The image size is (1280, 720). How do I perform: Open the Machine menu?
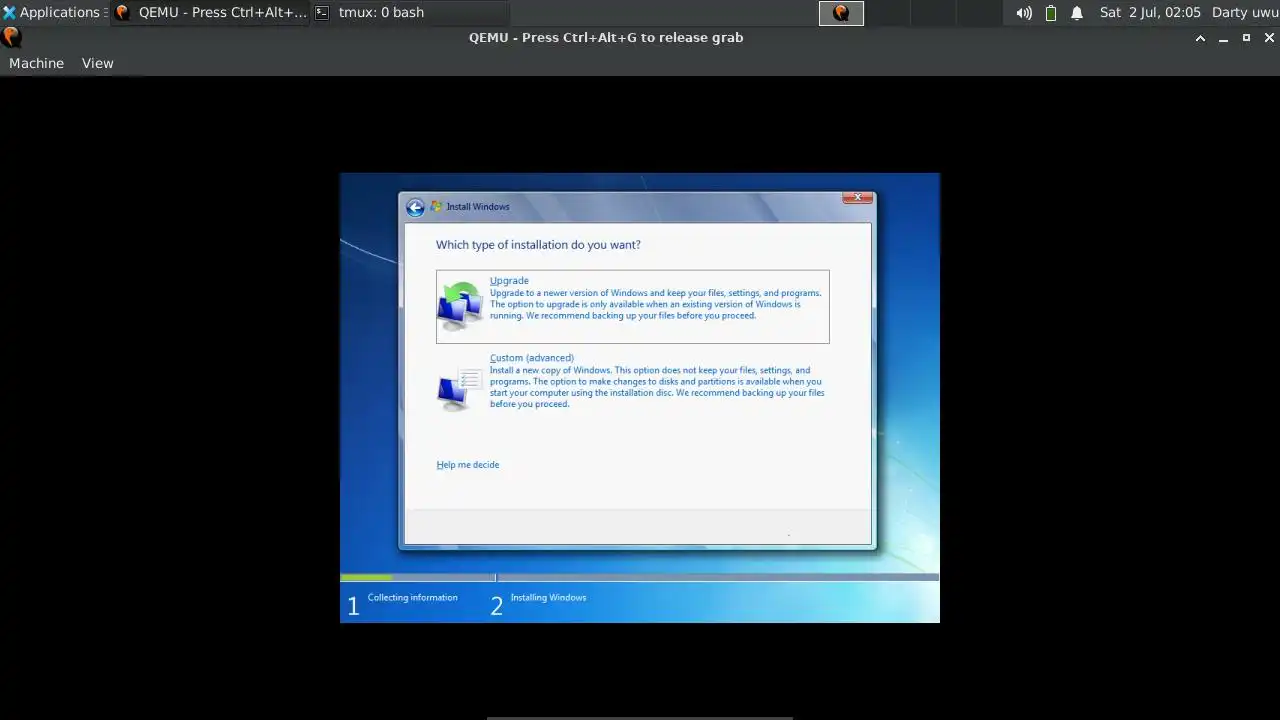click(36, 63)
